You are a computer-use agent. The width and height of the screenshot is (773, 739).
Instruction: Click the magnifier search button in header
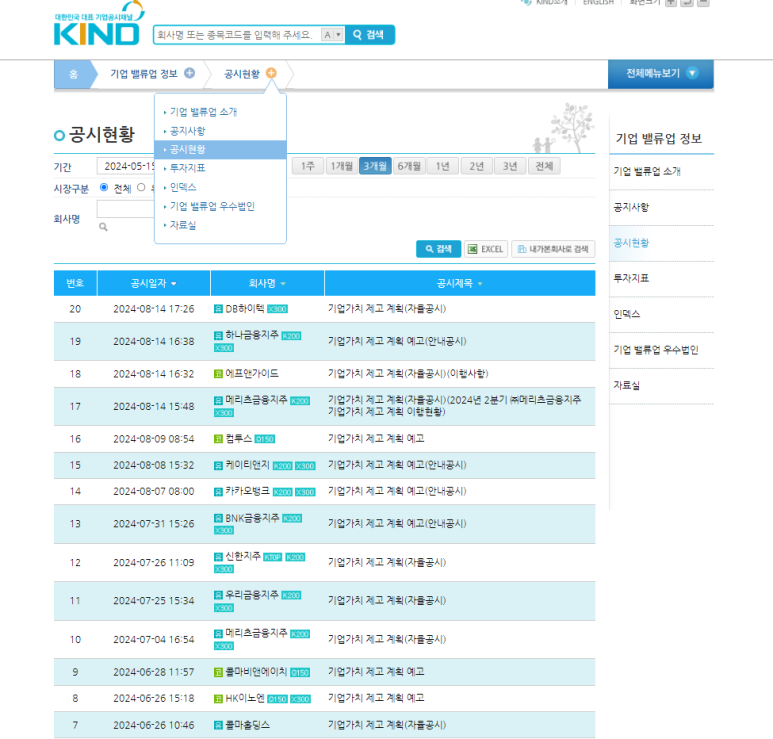tap(370, 35)
